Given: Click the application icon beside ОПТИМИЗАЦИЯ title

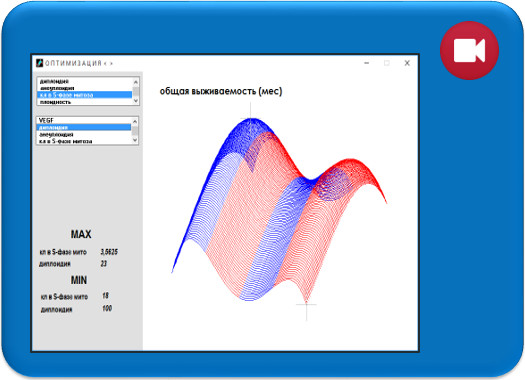Looking at the screenshot, I should (x=40, y=63).
